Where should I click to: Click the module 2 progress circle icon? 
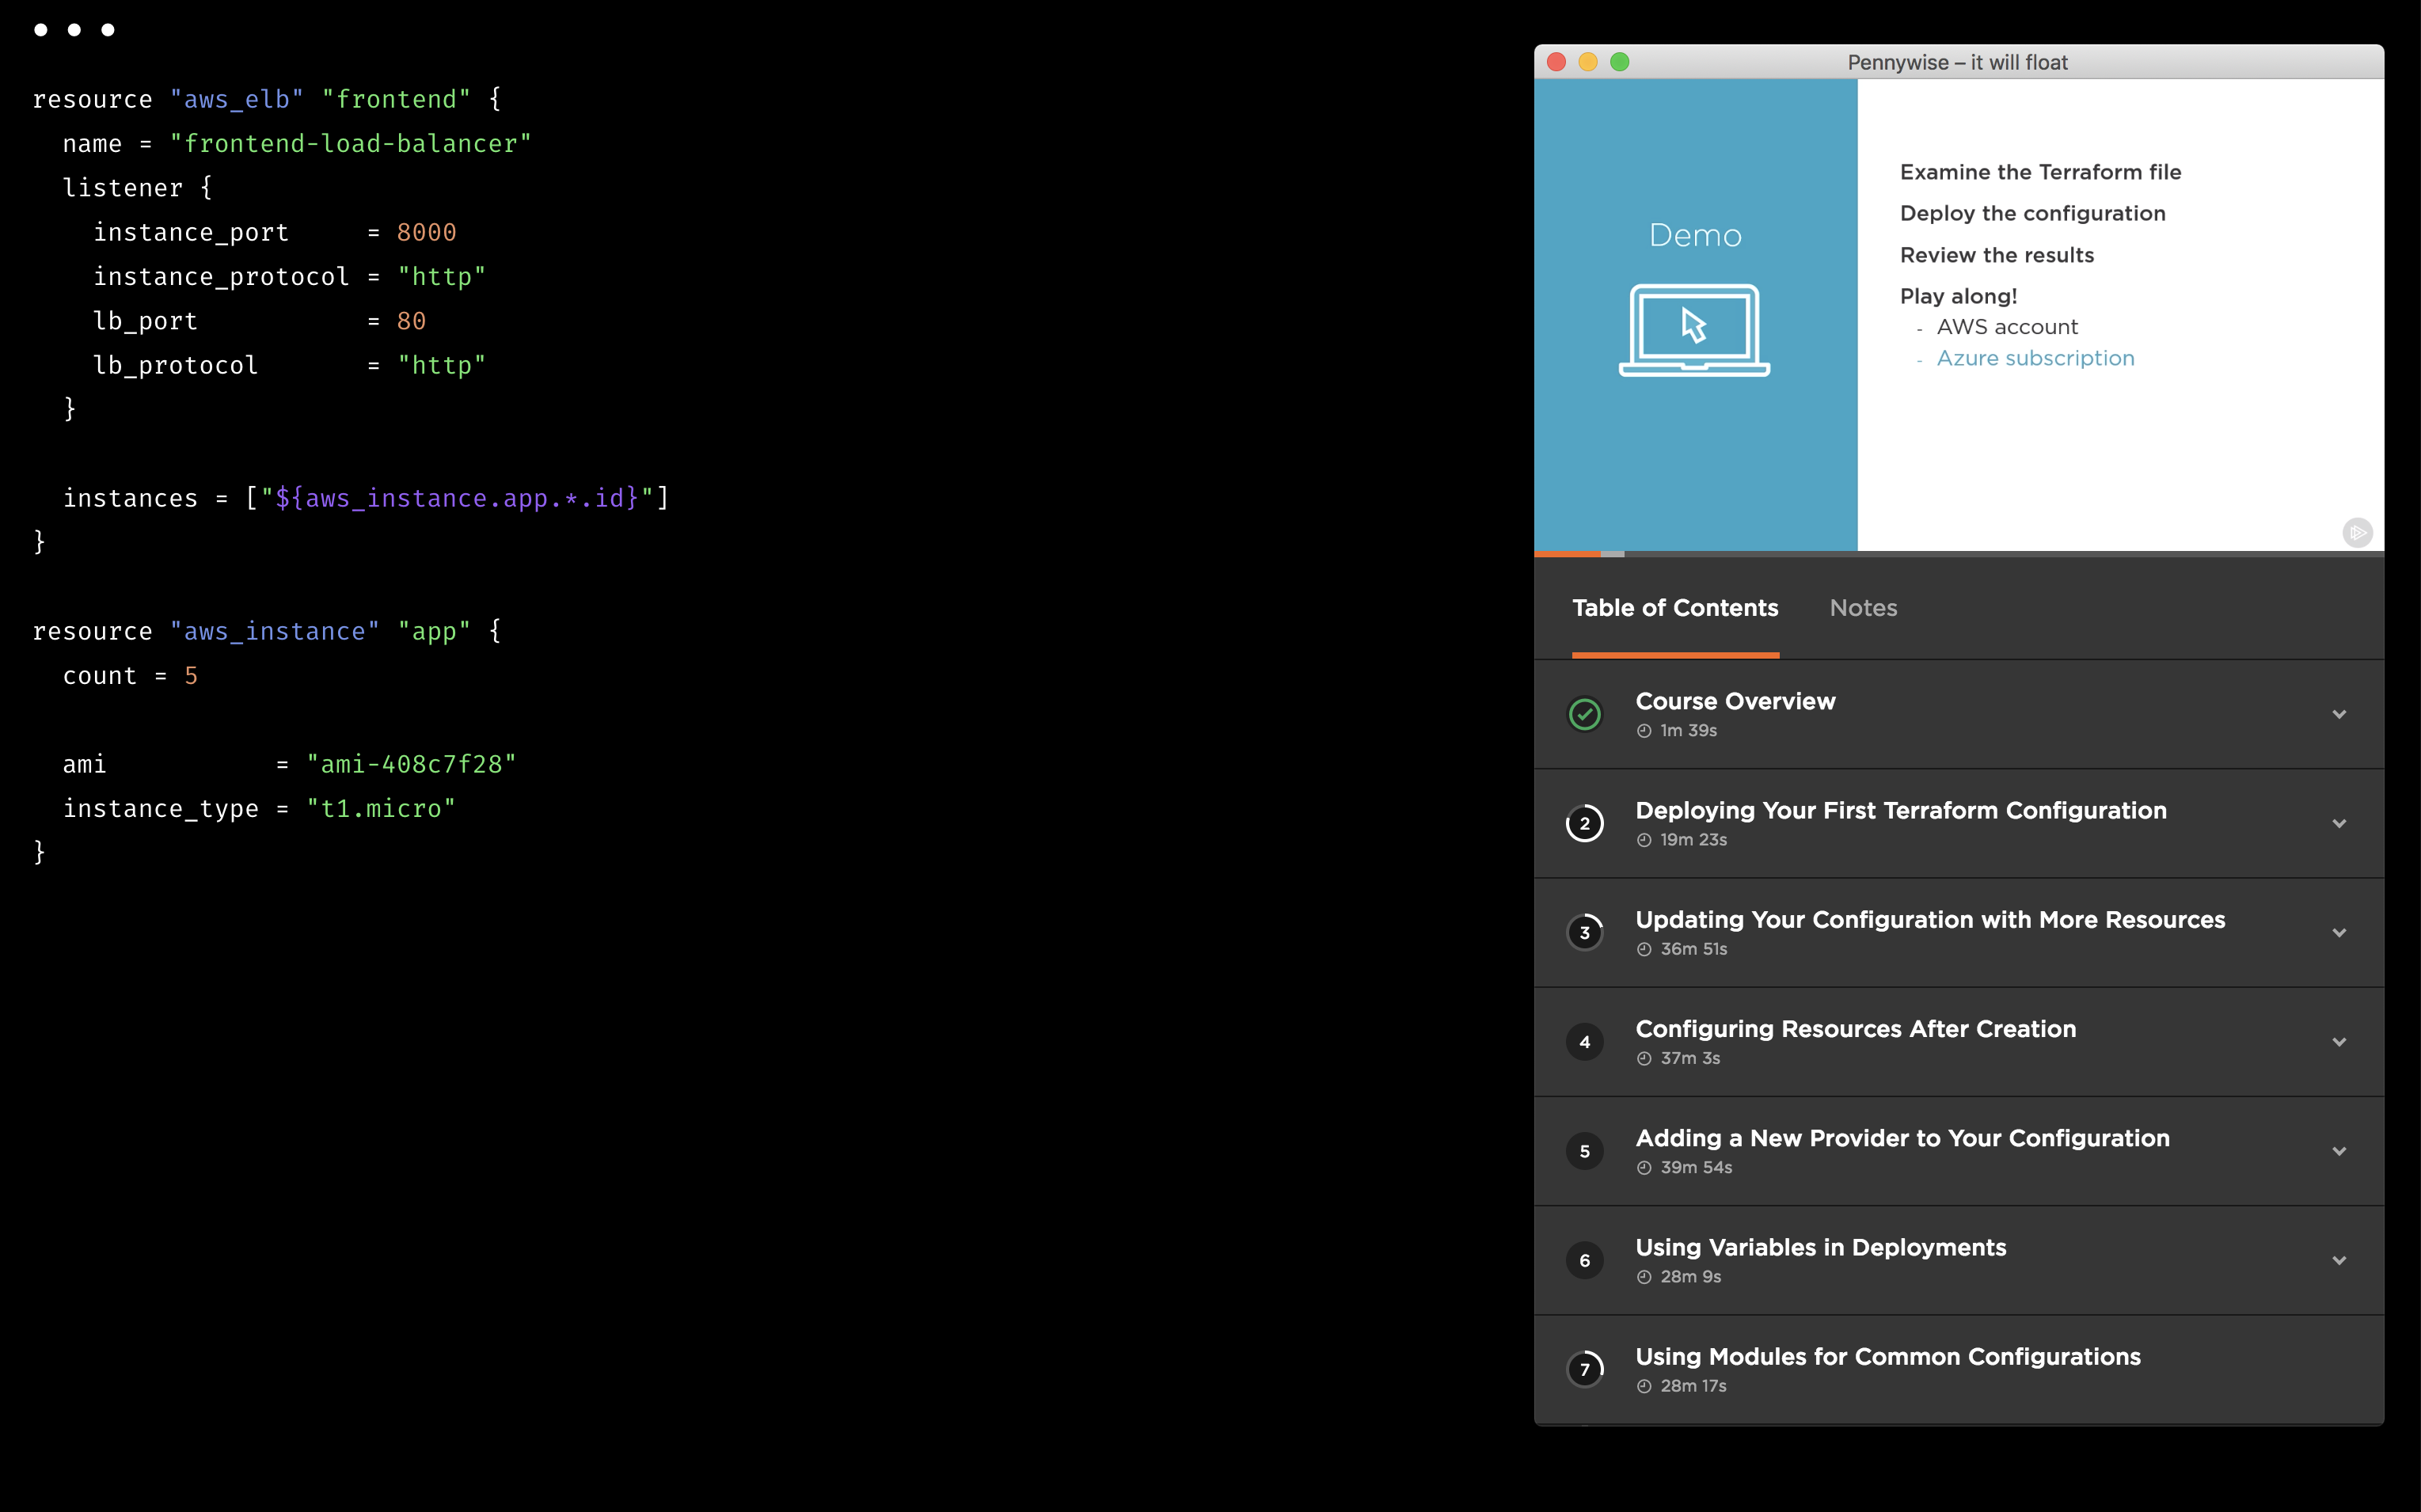(x=1584, y=823)
